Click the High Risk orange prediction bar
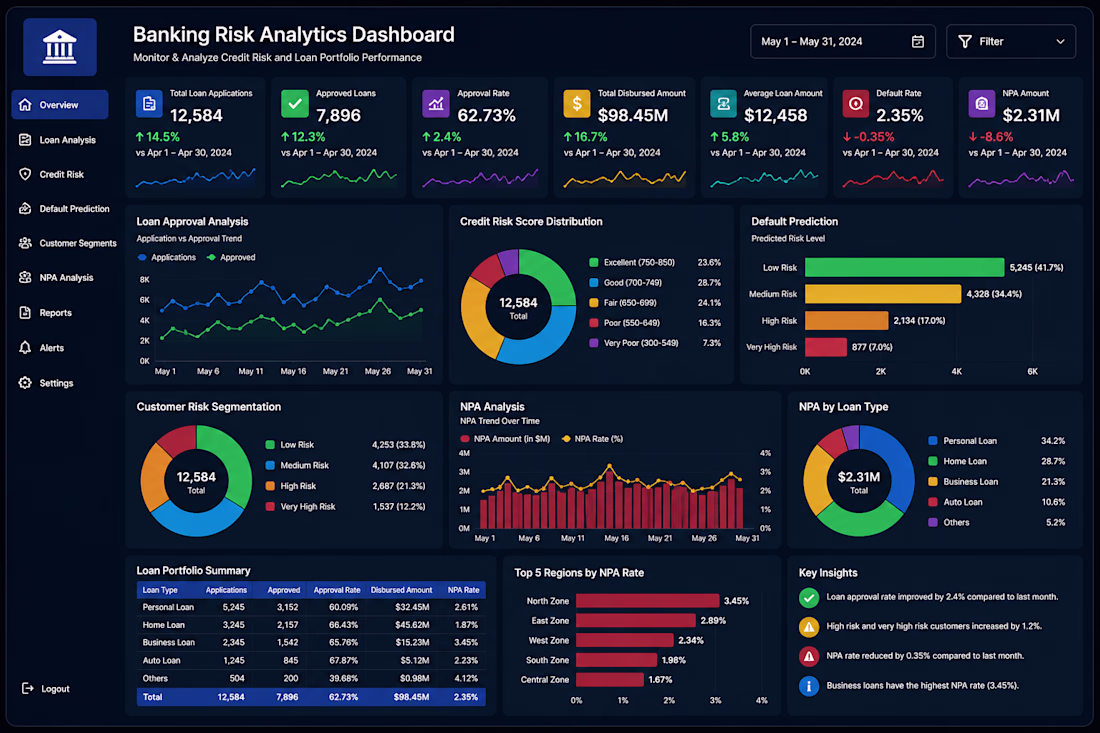 [x=846, y=321]
